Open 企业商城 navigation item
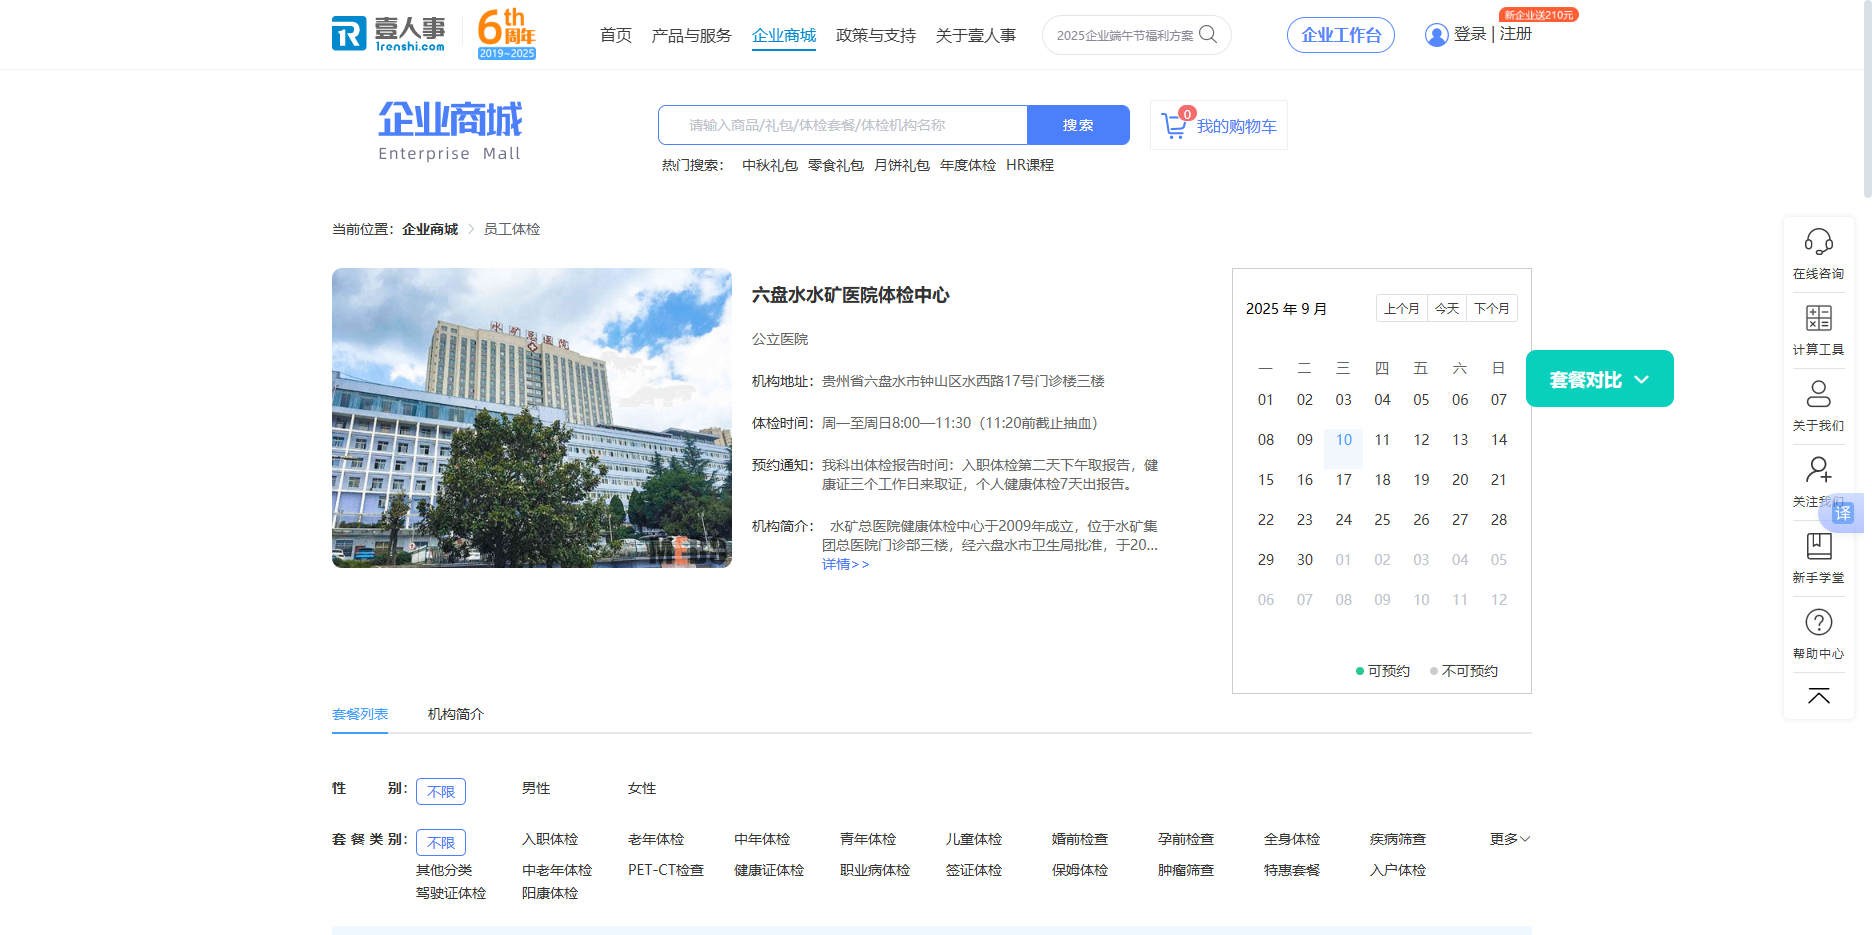1872x935 pixels. point(784,36)
